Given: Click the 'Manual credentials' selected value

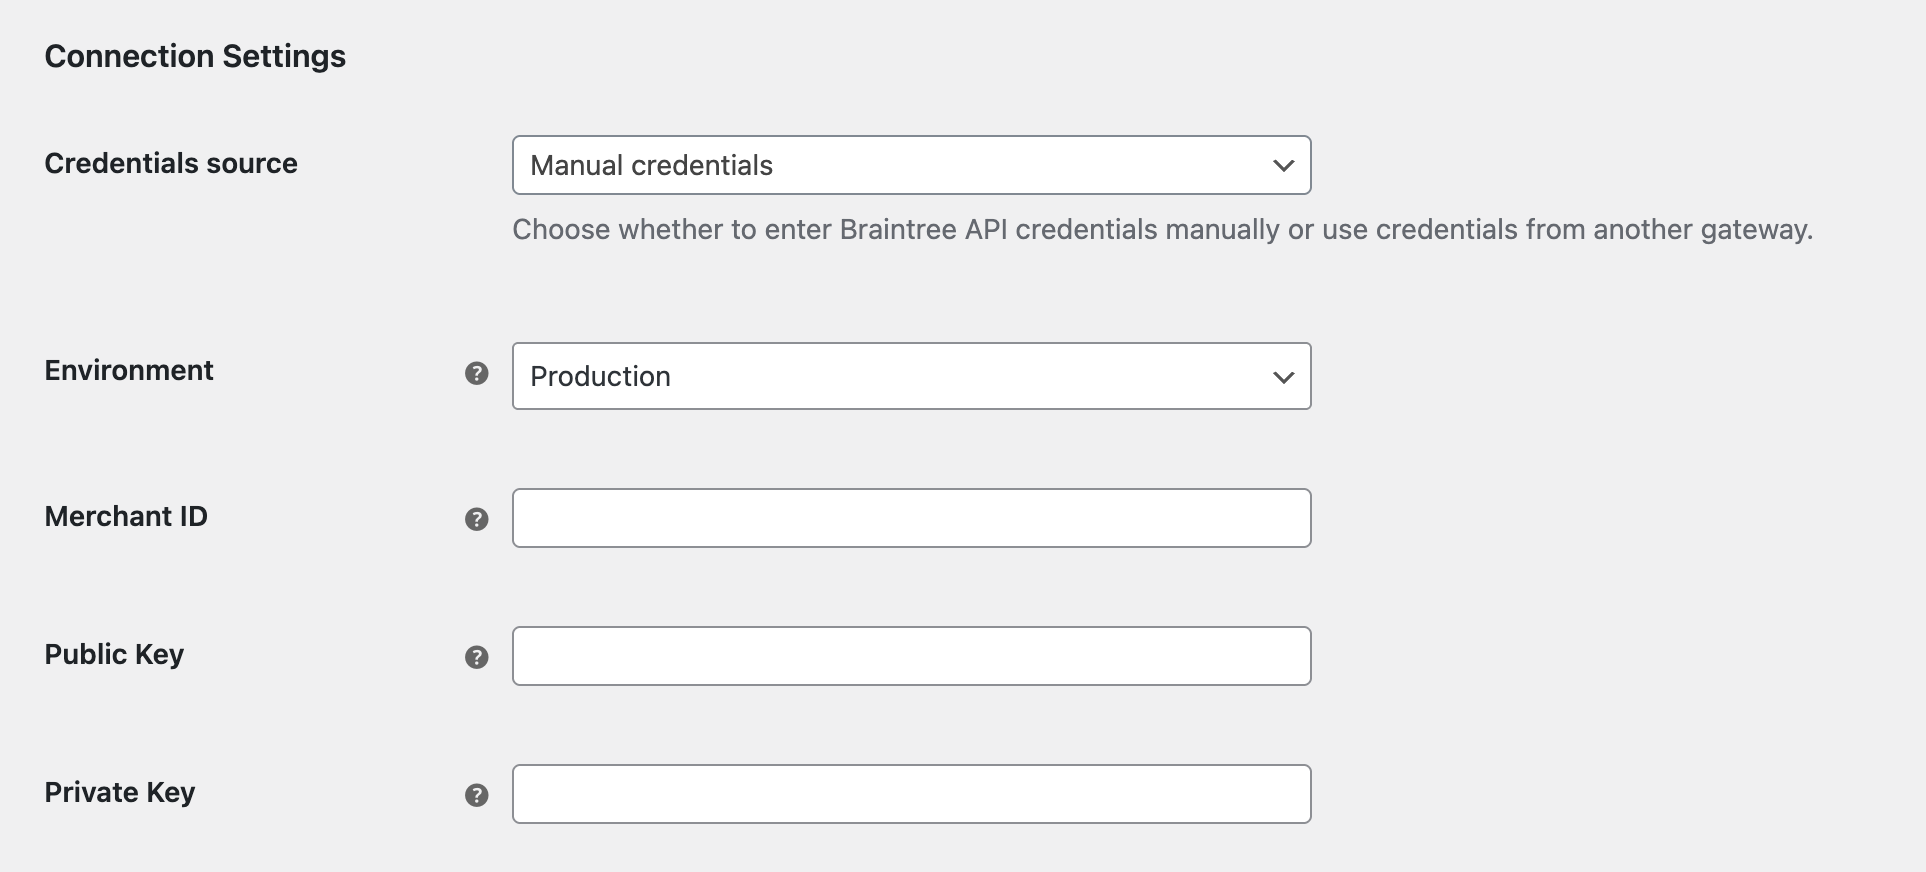Looking at the screenshot, I should pos(651,165).
